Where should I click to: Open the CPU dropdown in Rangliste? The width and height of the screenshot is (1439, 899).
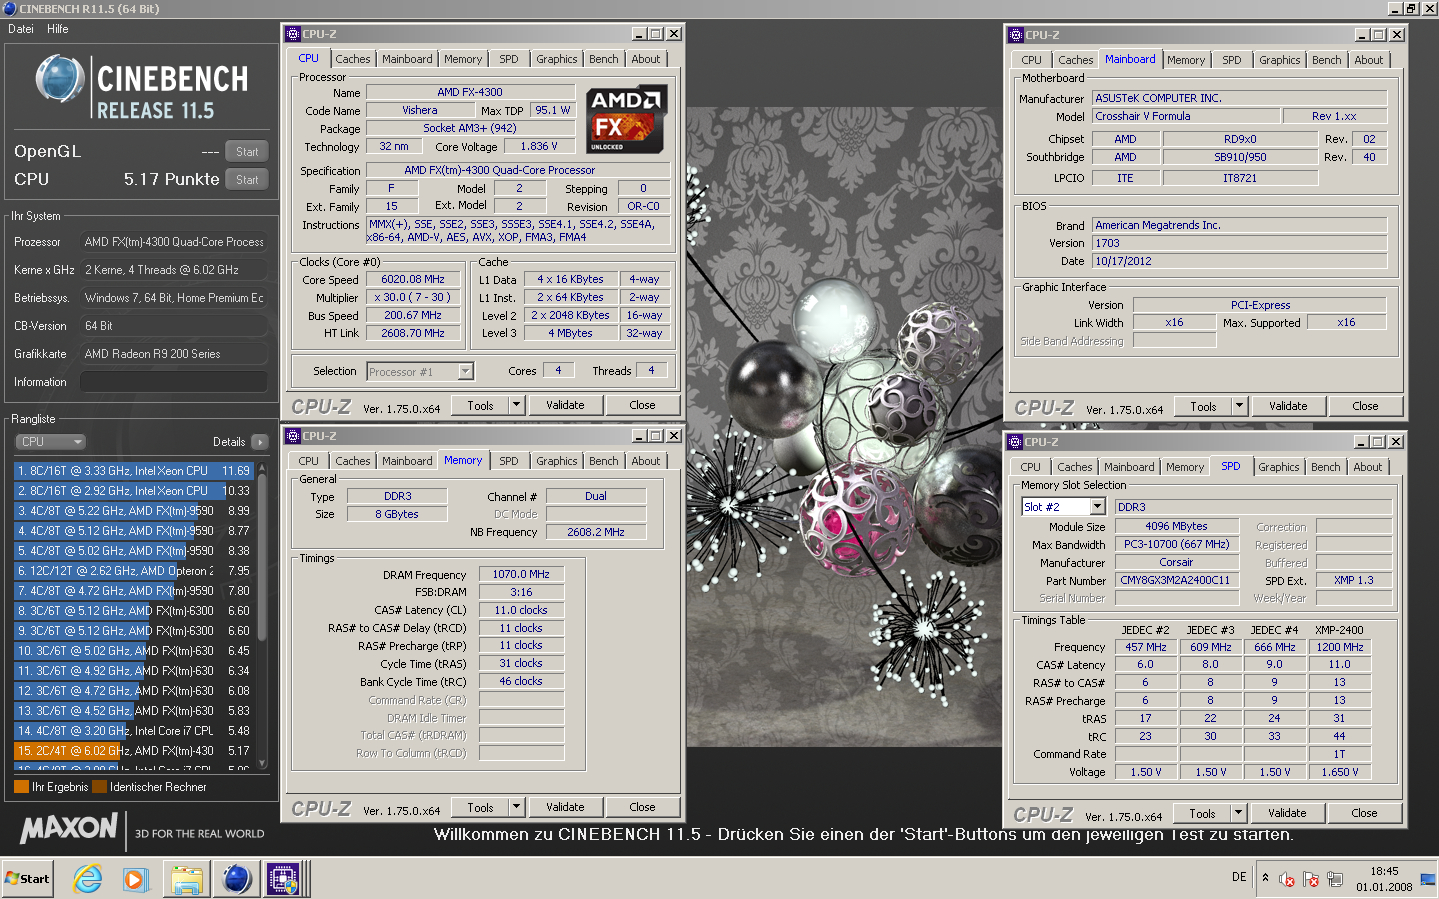click(50, 442)
